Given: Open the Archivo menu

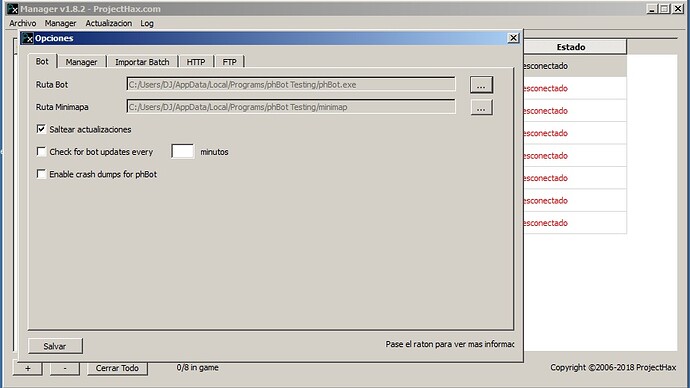Looking at the screenshot, I should point(22,23).
